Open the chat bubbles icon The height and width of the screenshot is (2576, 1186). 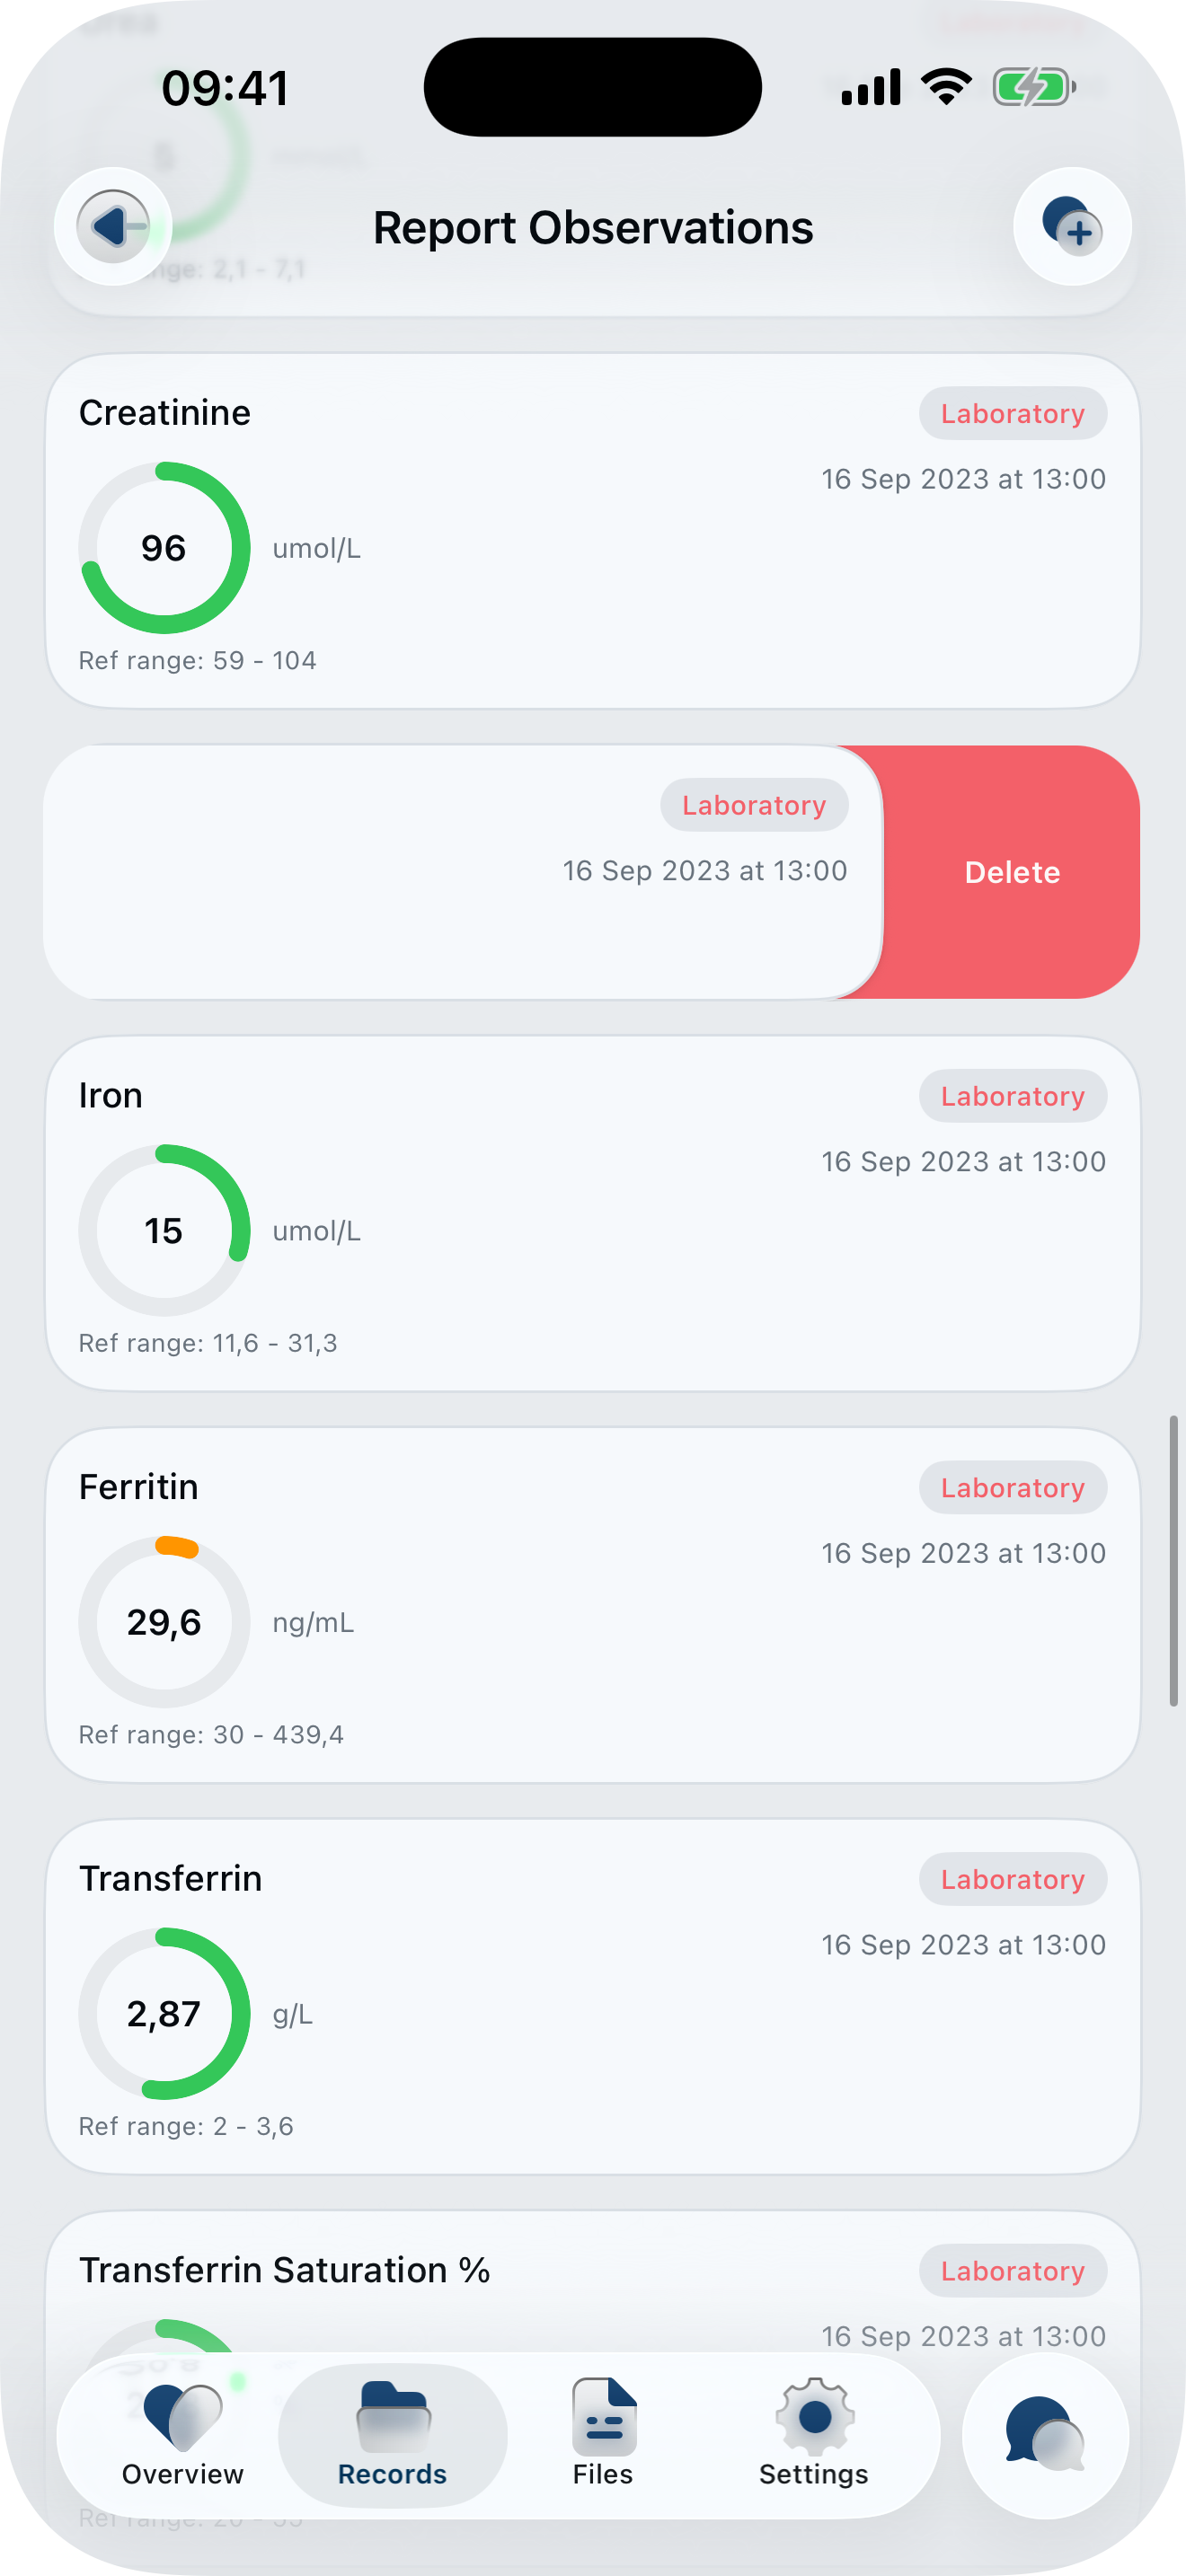pos(1045,2435)
